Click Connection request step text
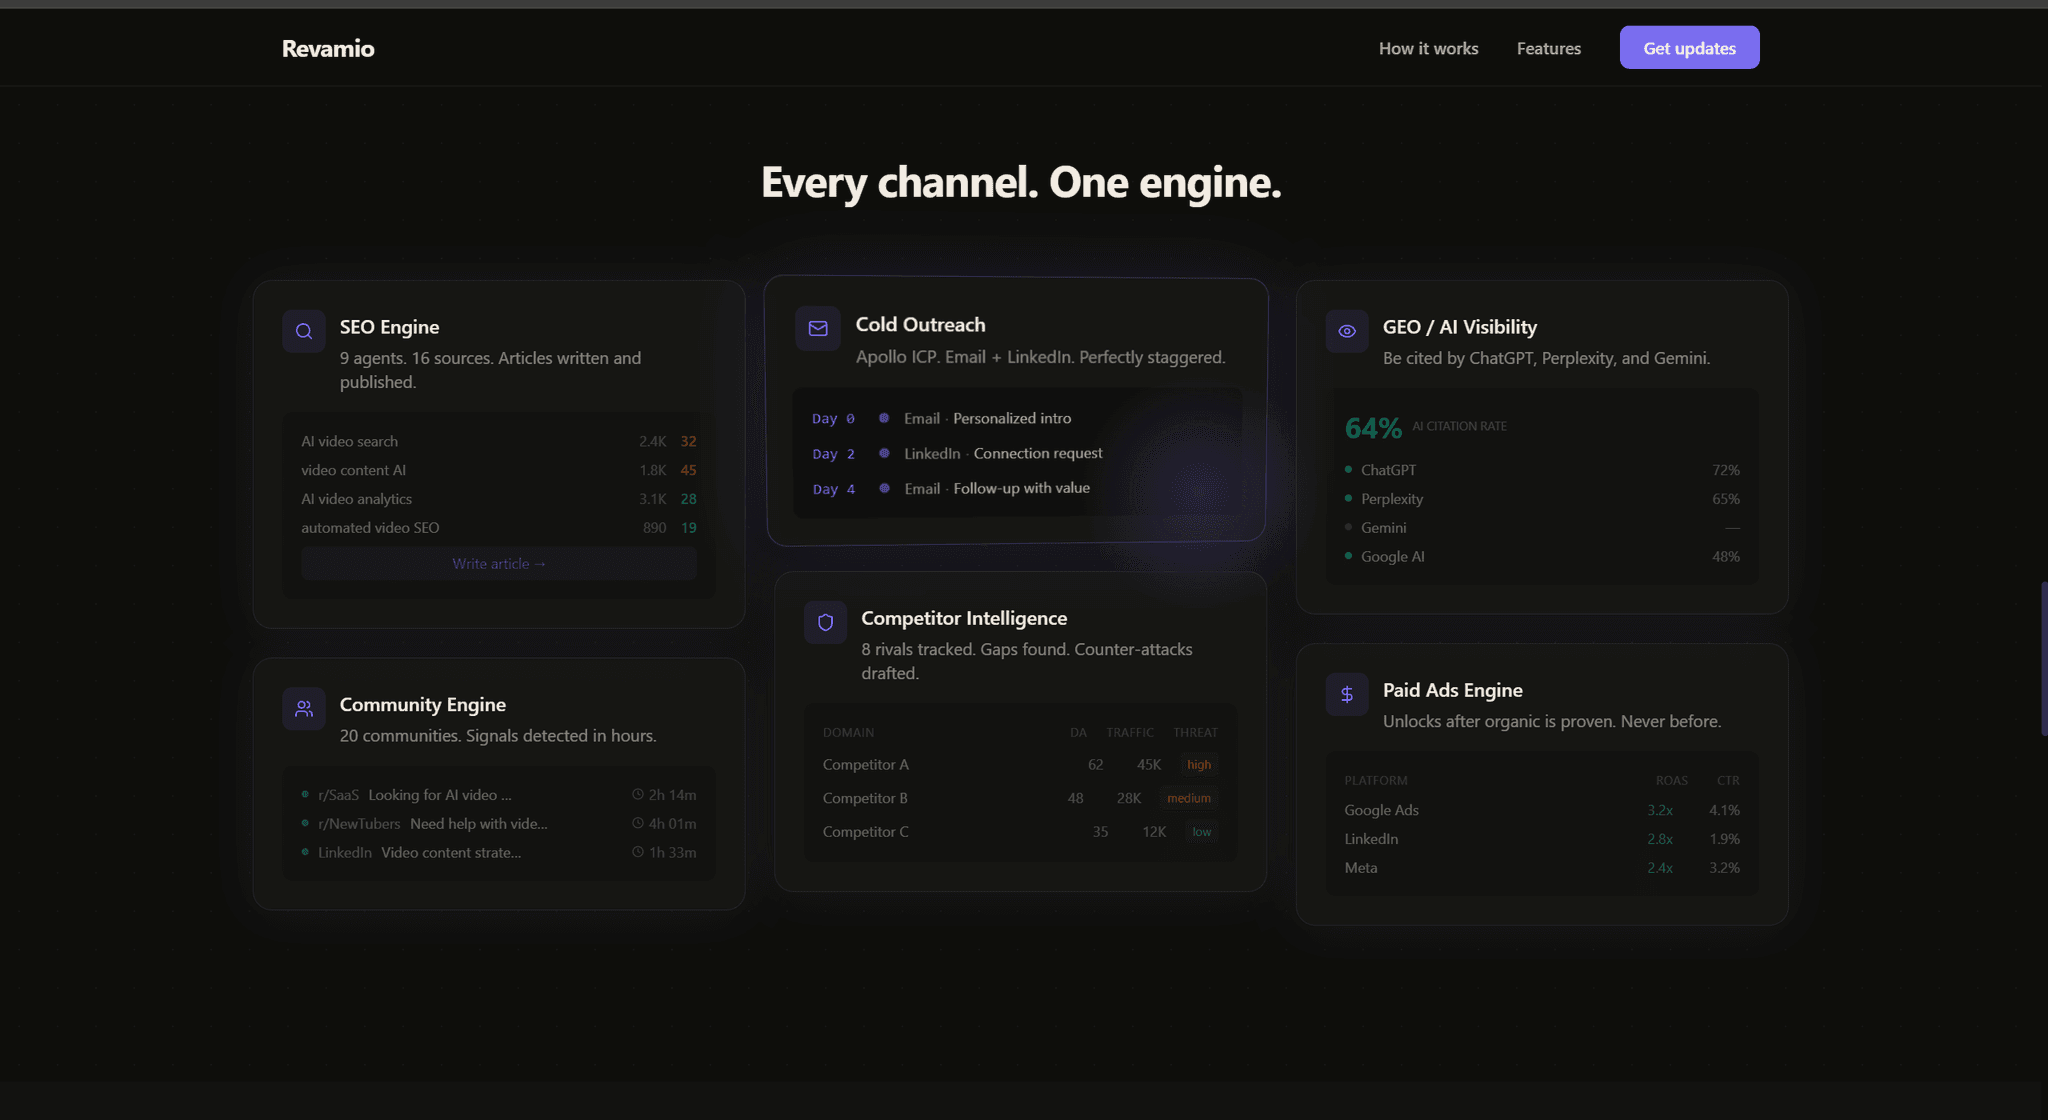Image resolution: width=2048 pixels, height=1120 pixels. [x=1038, y=453]
